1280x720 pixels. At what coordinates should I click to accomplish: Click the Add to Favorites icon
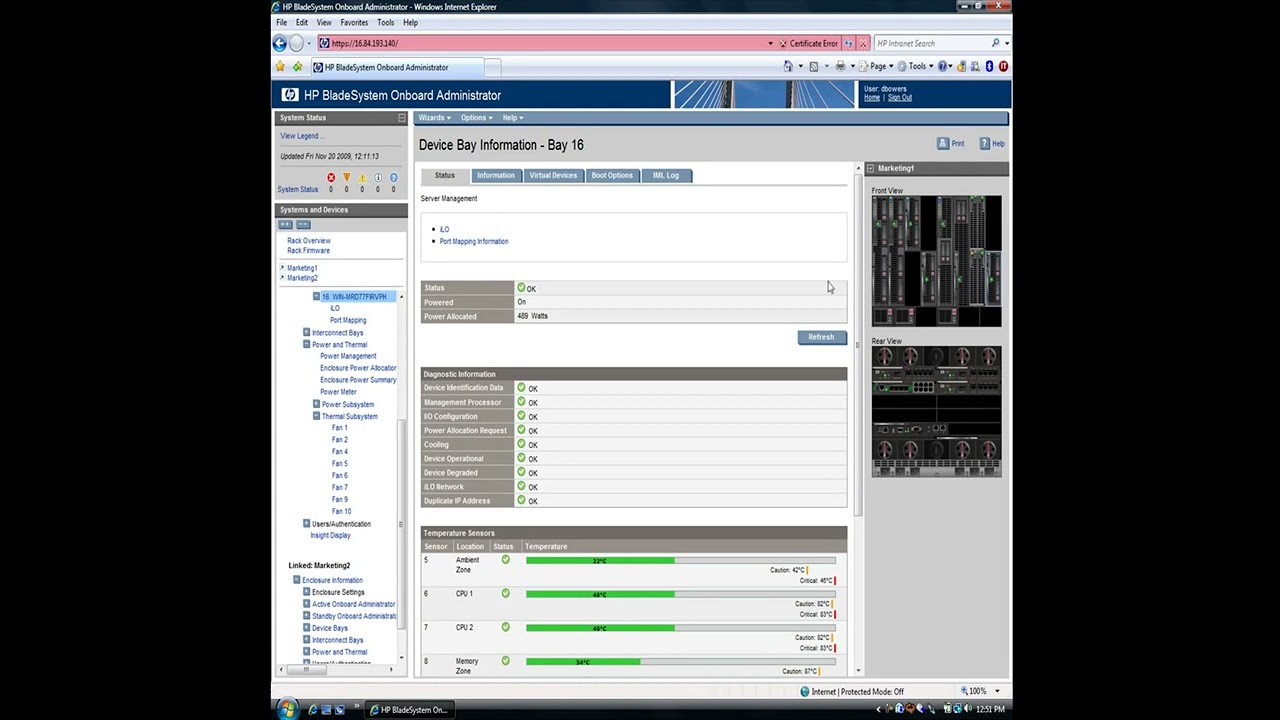[297, 67]
